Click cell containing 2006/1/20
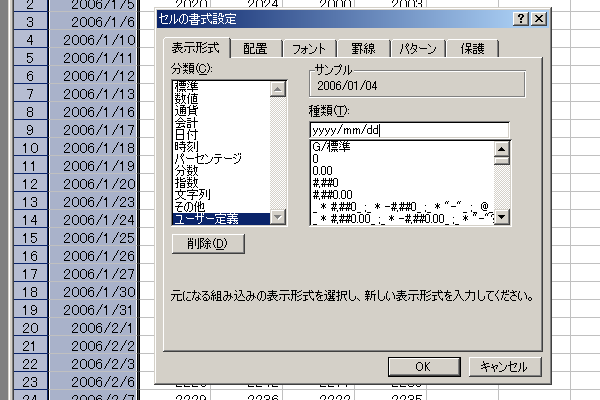The image size is (600, 400). pos(93,184)
